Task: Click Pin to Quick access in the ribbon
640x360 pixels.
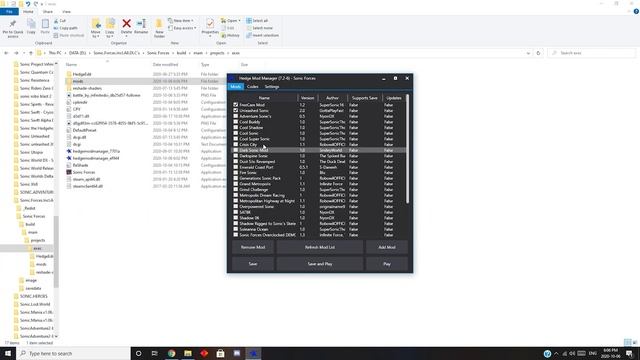Action: (x=13, y=28)
